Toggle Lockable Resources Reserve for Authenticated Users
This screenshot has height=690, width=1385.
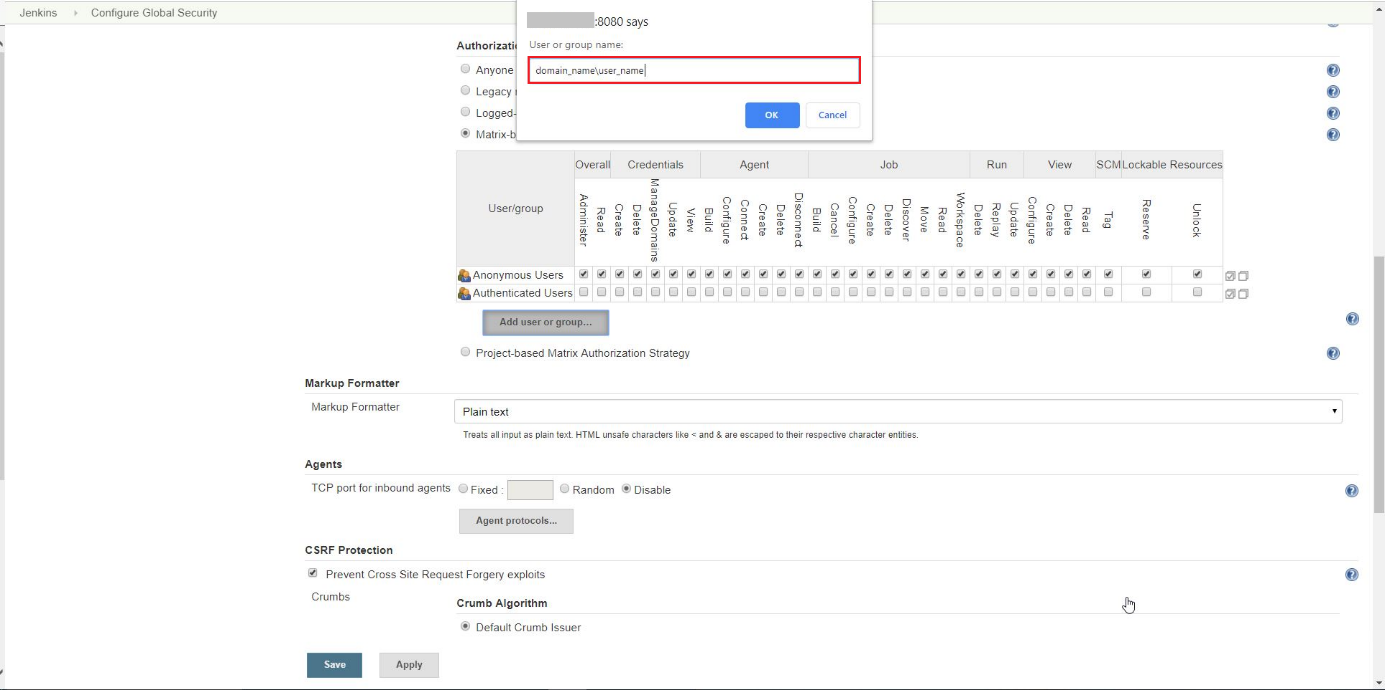tap(1146, 292)
